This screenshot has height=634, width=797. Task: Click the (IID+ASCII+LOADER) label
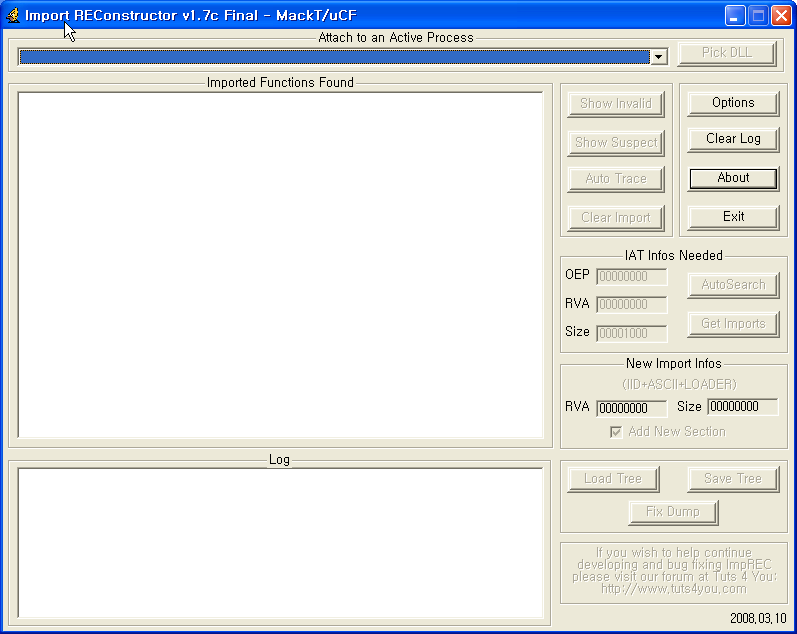pyautogui.click(x=679, y=384)
